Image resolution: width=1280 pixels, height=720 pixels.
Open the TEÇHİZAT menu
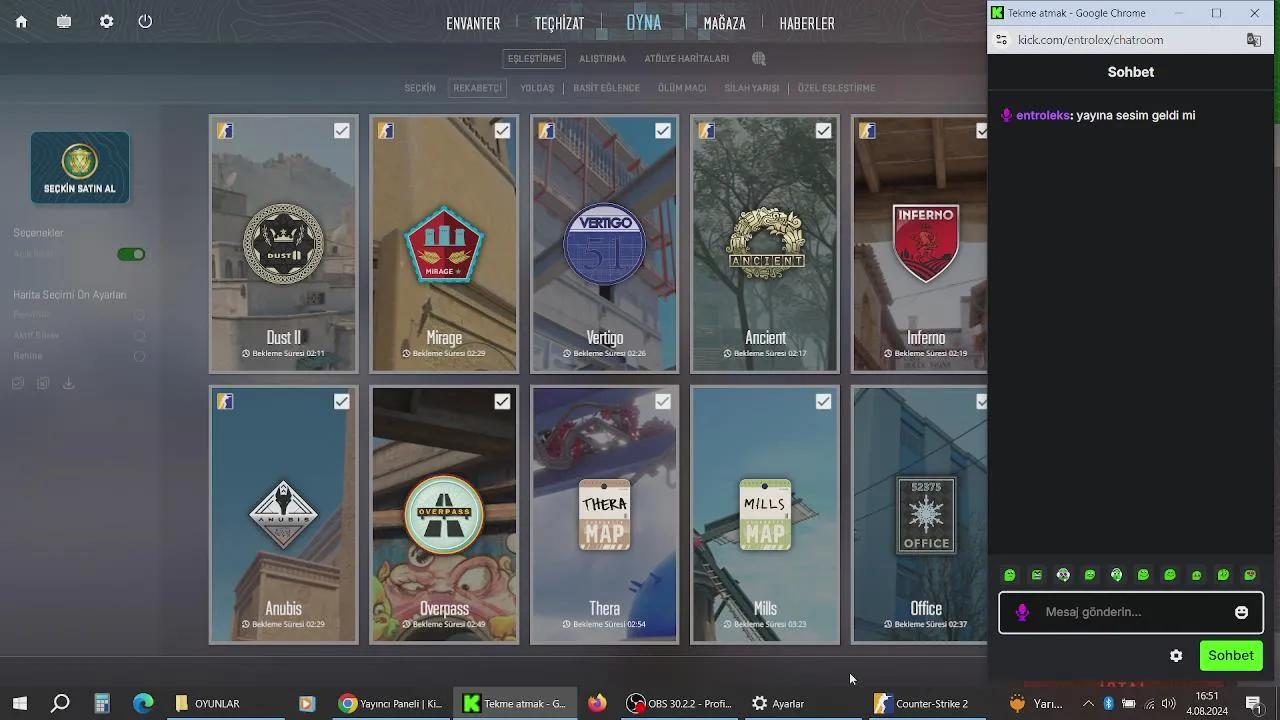(x=559, y=23)
